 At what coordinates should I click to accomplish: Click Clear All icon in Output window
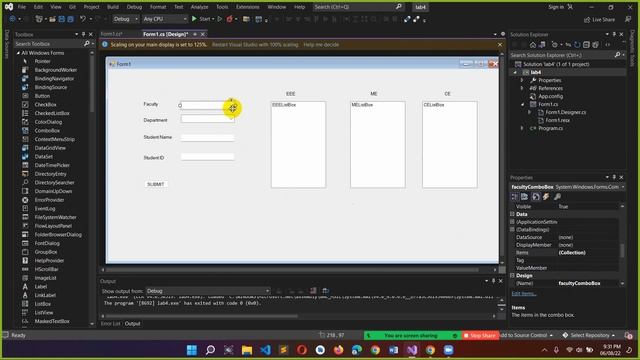tap(313, 291)
